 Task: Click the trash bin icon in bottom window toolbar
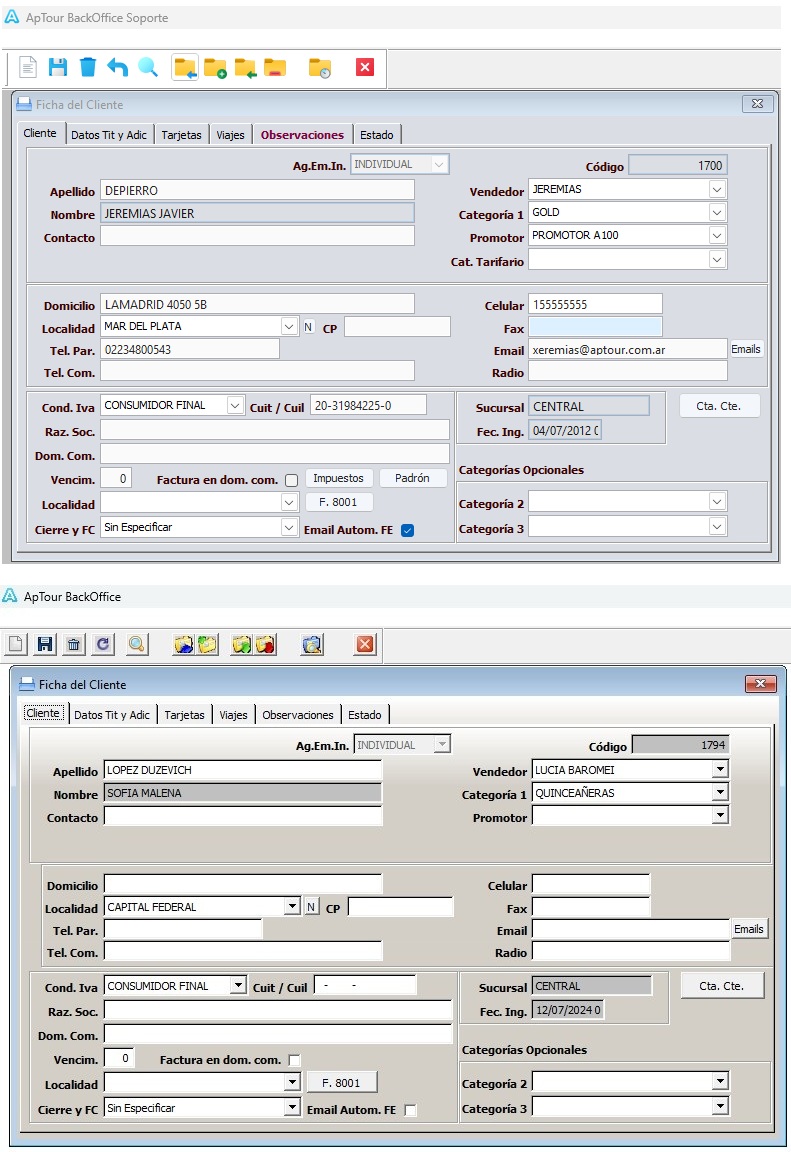73,644
